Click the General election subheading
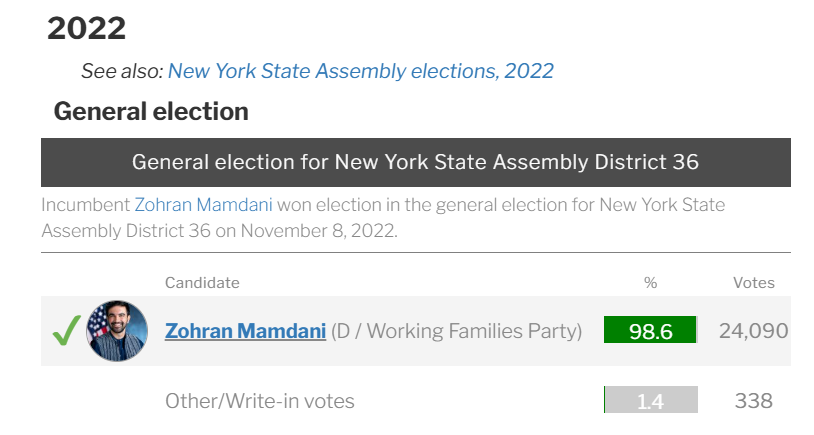Viewport: 814px width, 435px height. point(151,111)
